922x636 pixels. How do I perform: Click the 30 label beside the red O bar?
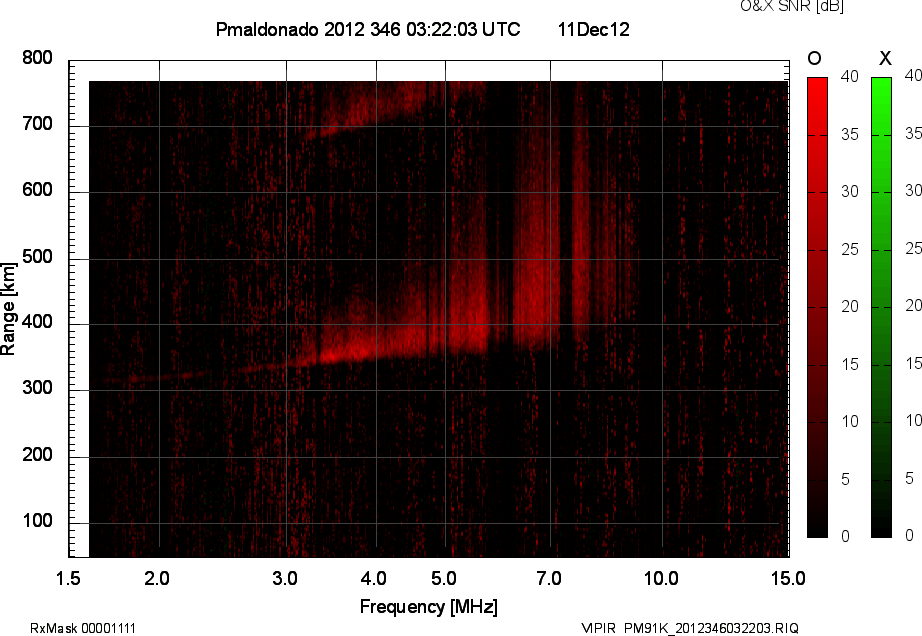pyautogui.click(x=850, y=192)
